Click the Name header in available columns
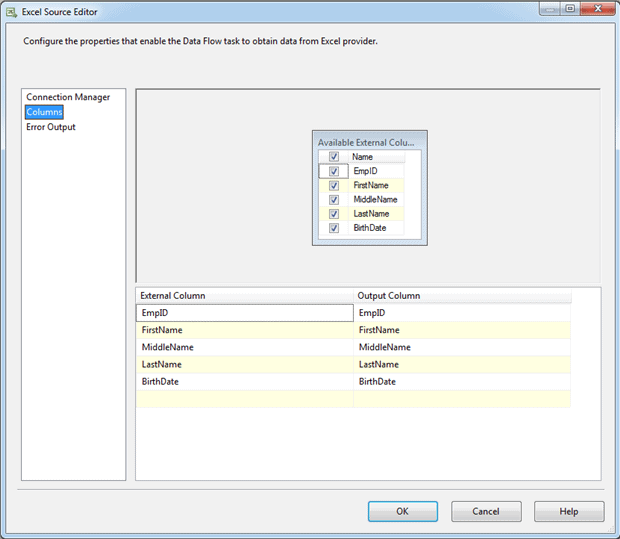The width and height of the screenshot is (620, 539). [x=376, y=157]
